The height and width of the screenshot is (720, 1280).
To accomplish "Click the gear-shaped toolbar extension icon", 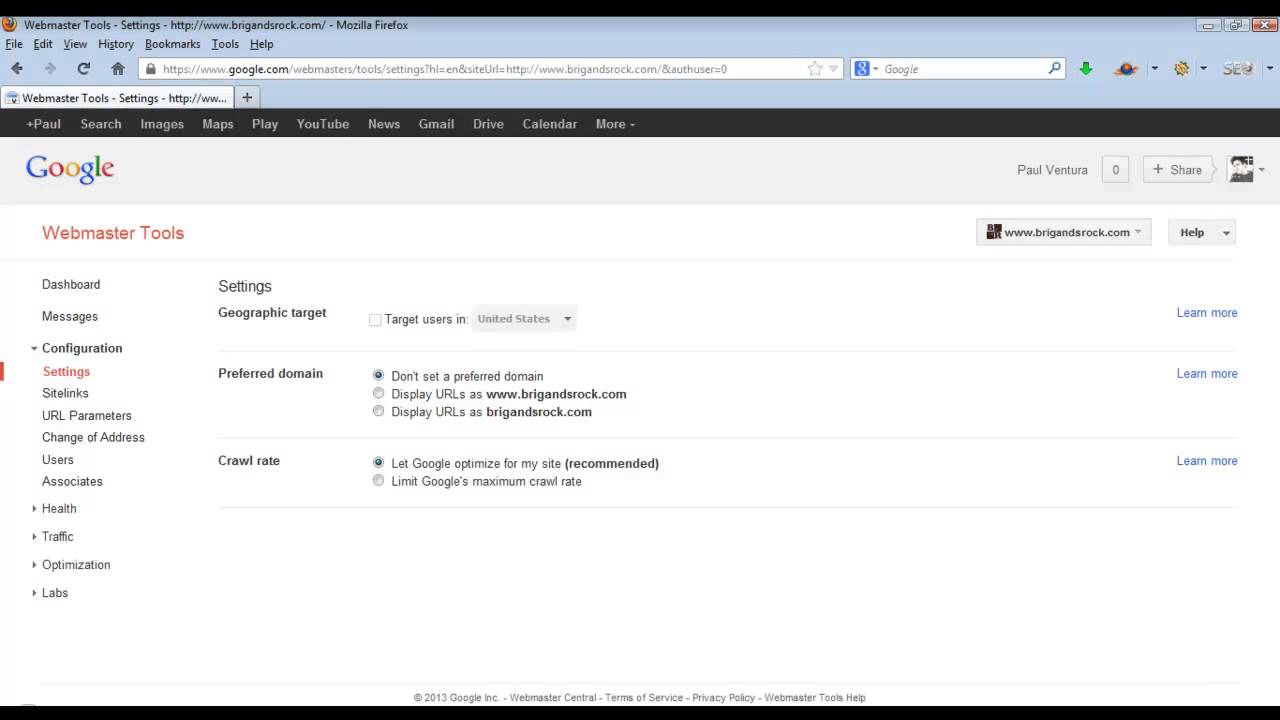I will tap(1181, 69).
